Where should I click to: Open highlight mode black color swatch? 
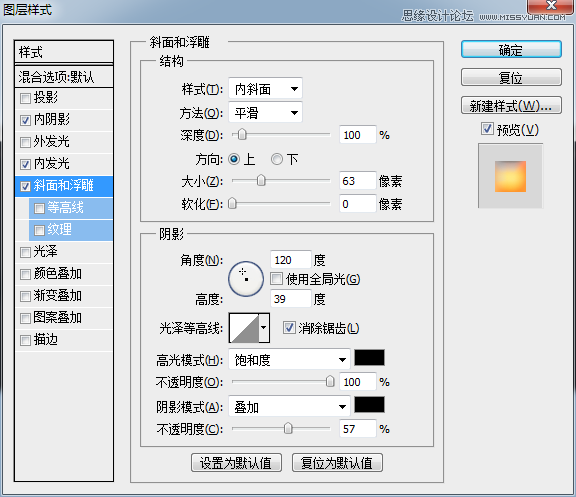click(x=369, y=358)
